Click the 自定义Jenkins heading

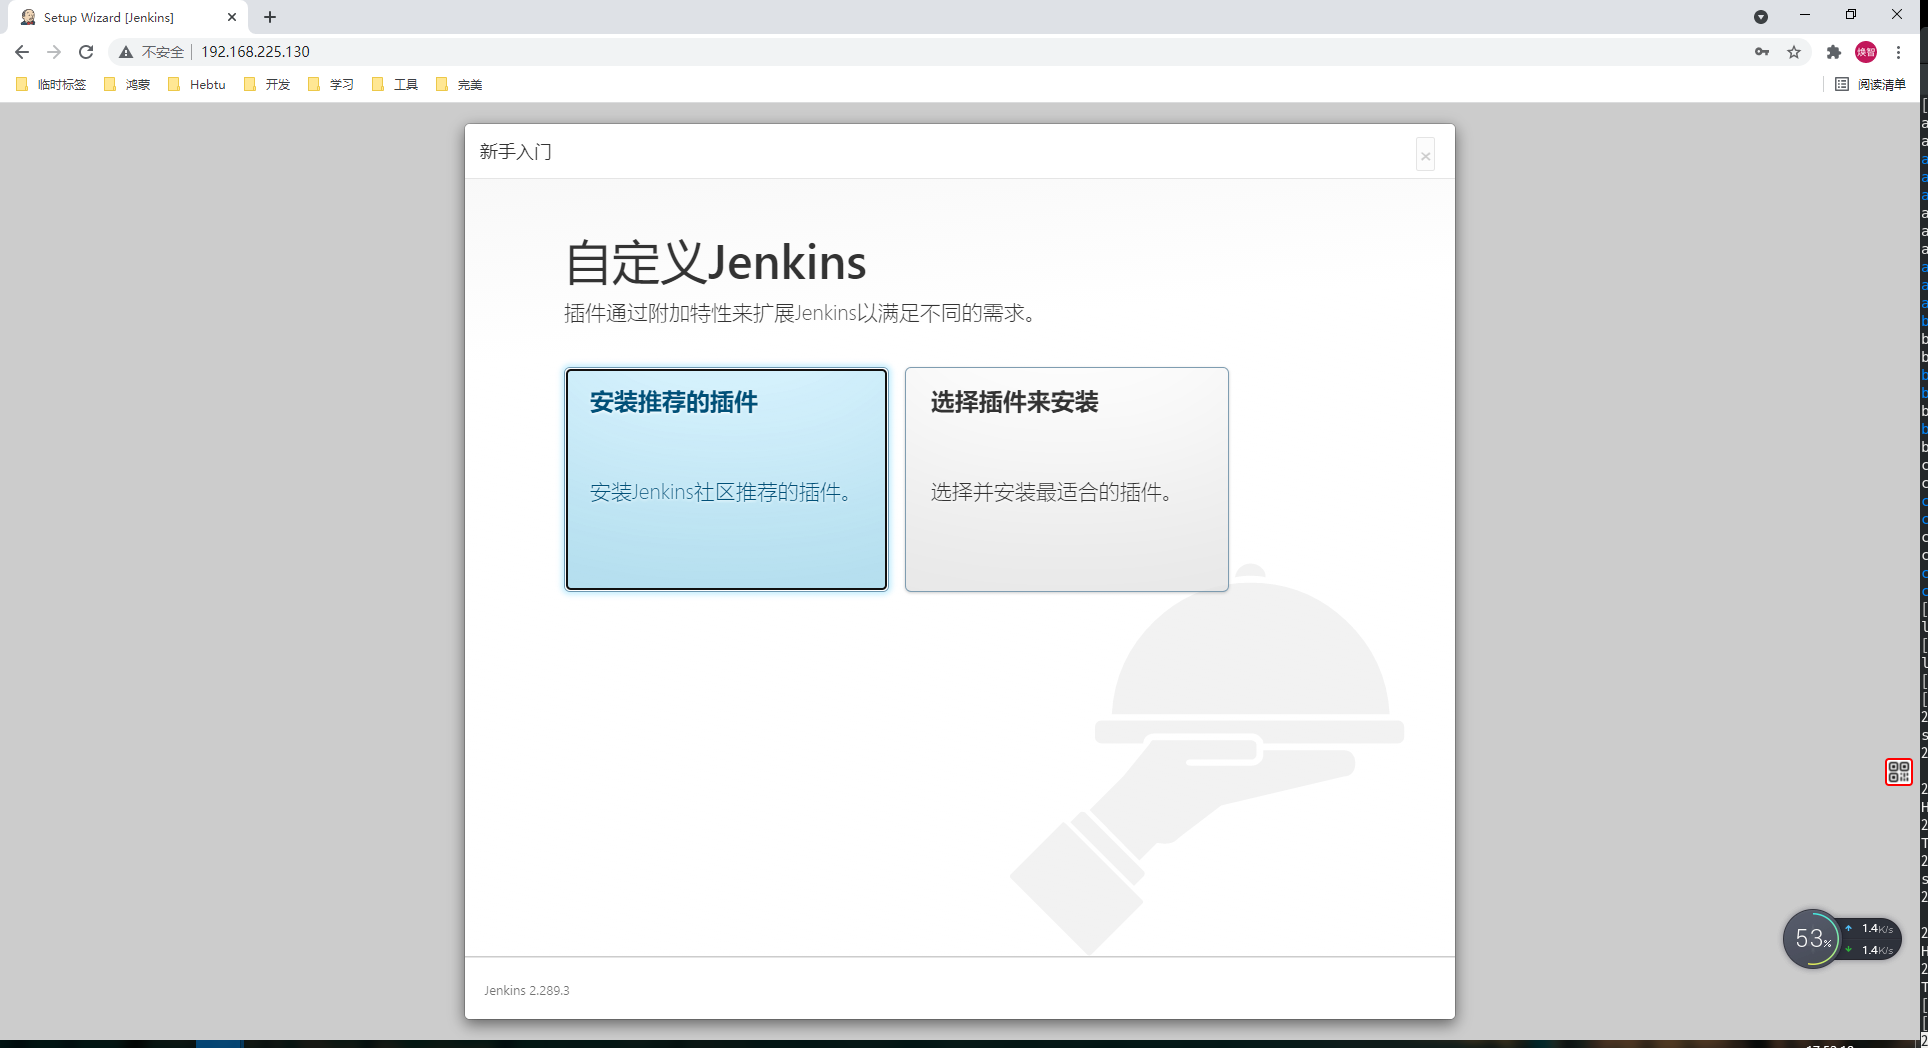(716, 263)
